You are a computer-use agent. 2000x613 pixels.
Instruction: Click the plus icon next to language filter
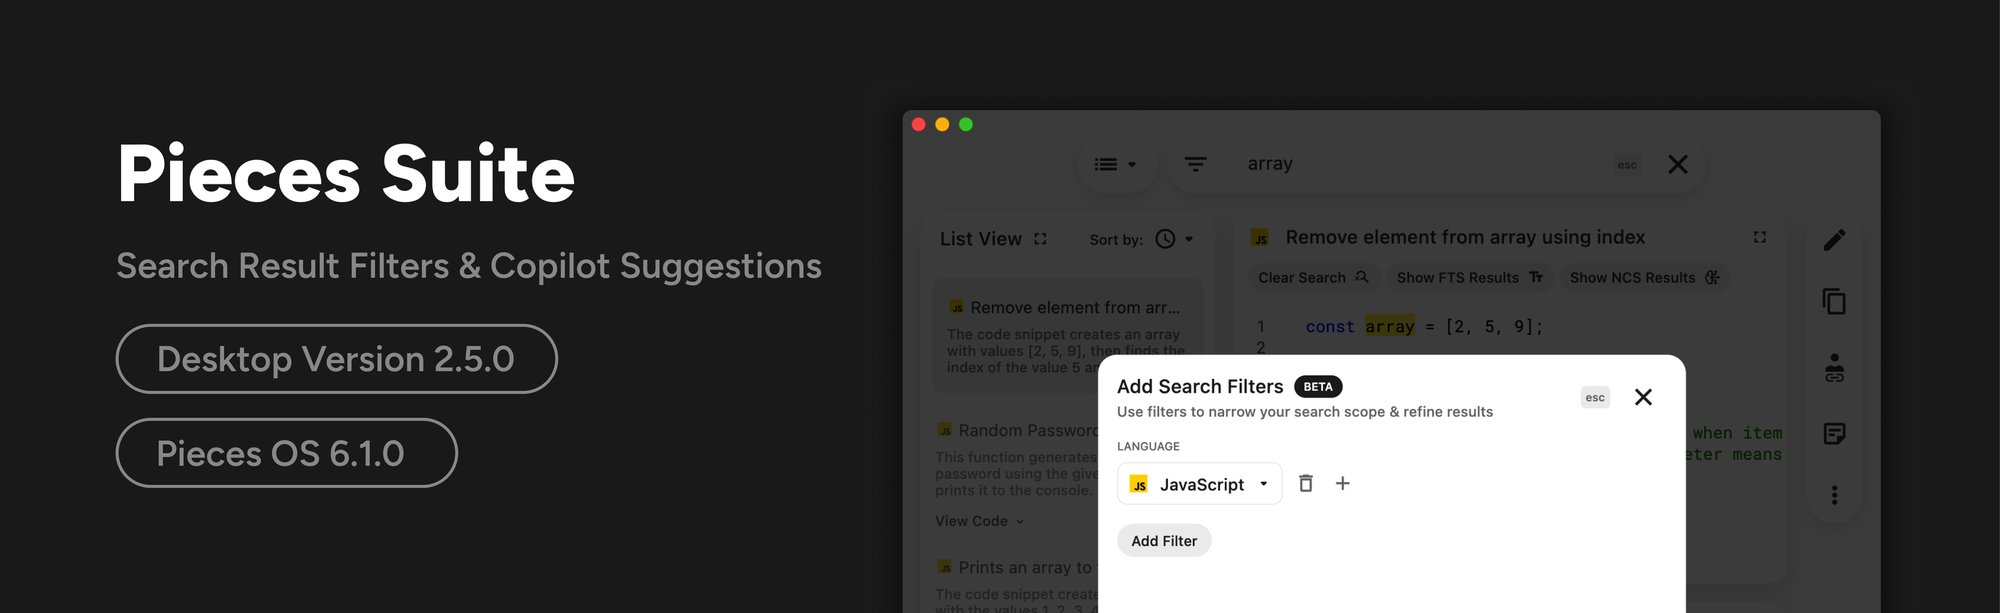pos(1343,484)
